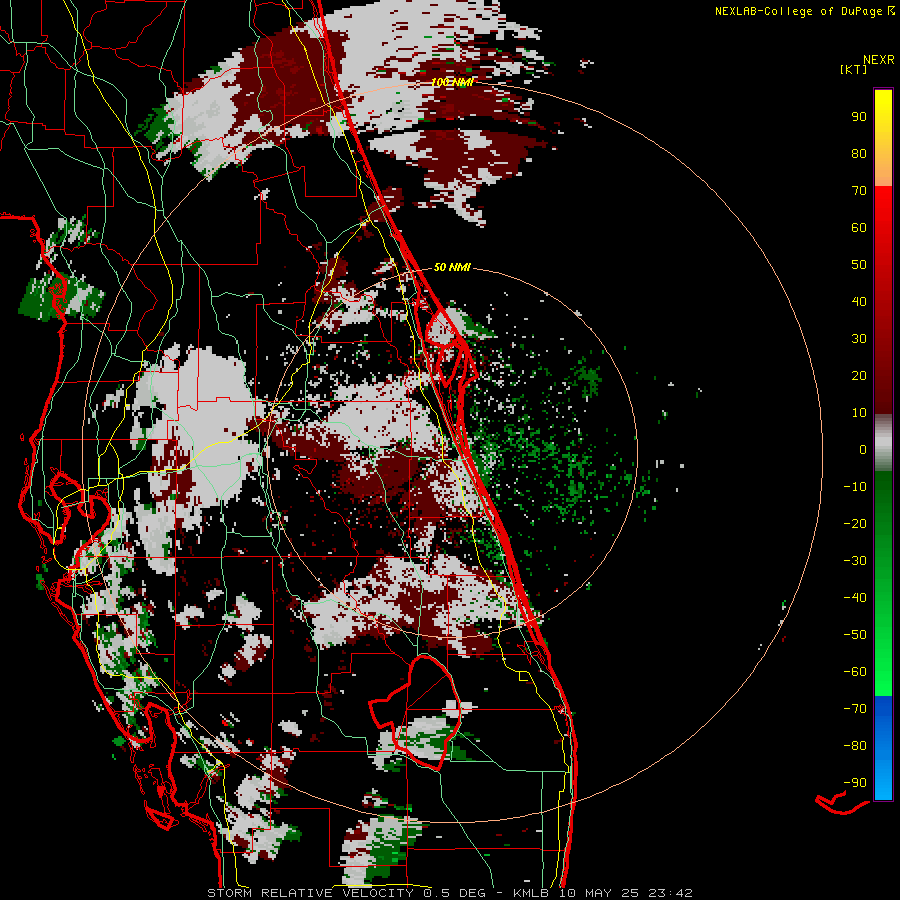Viewport: 900px width, 900px height.
Task: Select the -20 value on the velocity scale
Action: click(855, 523)
